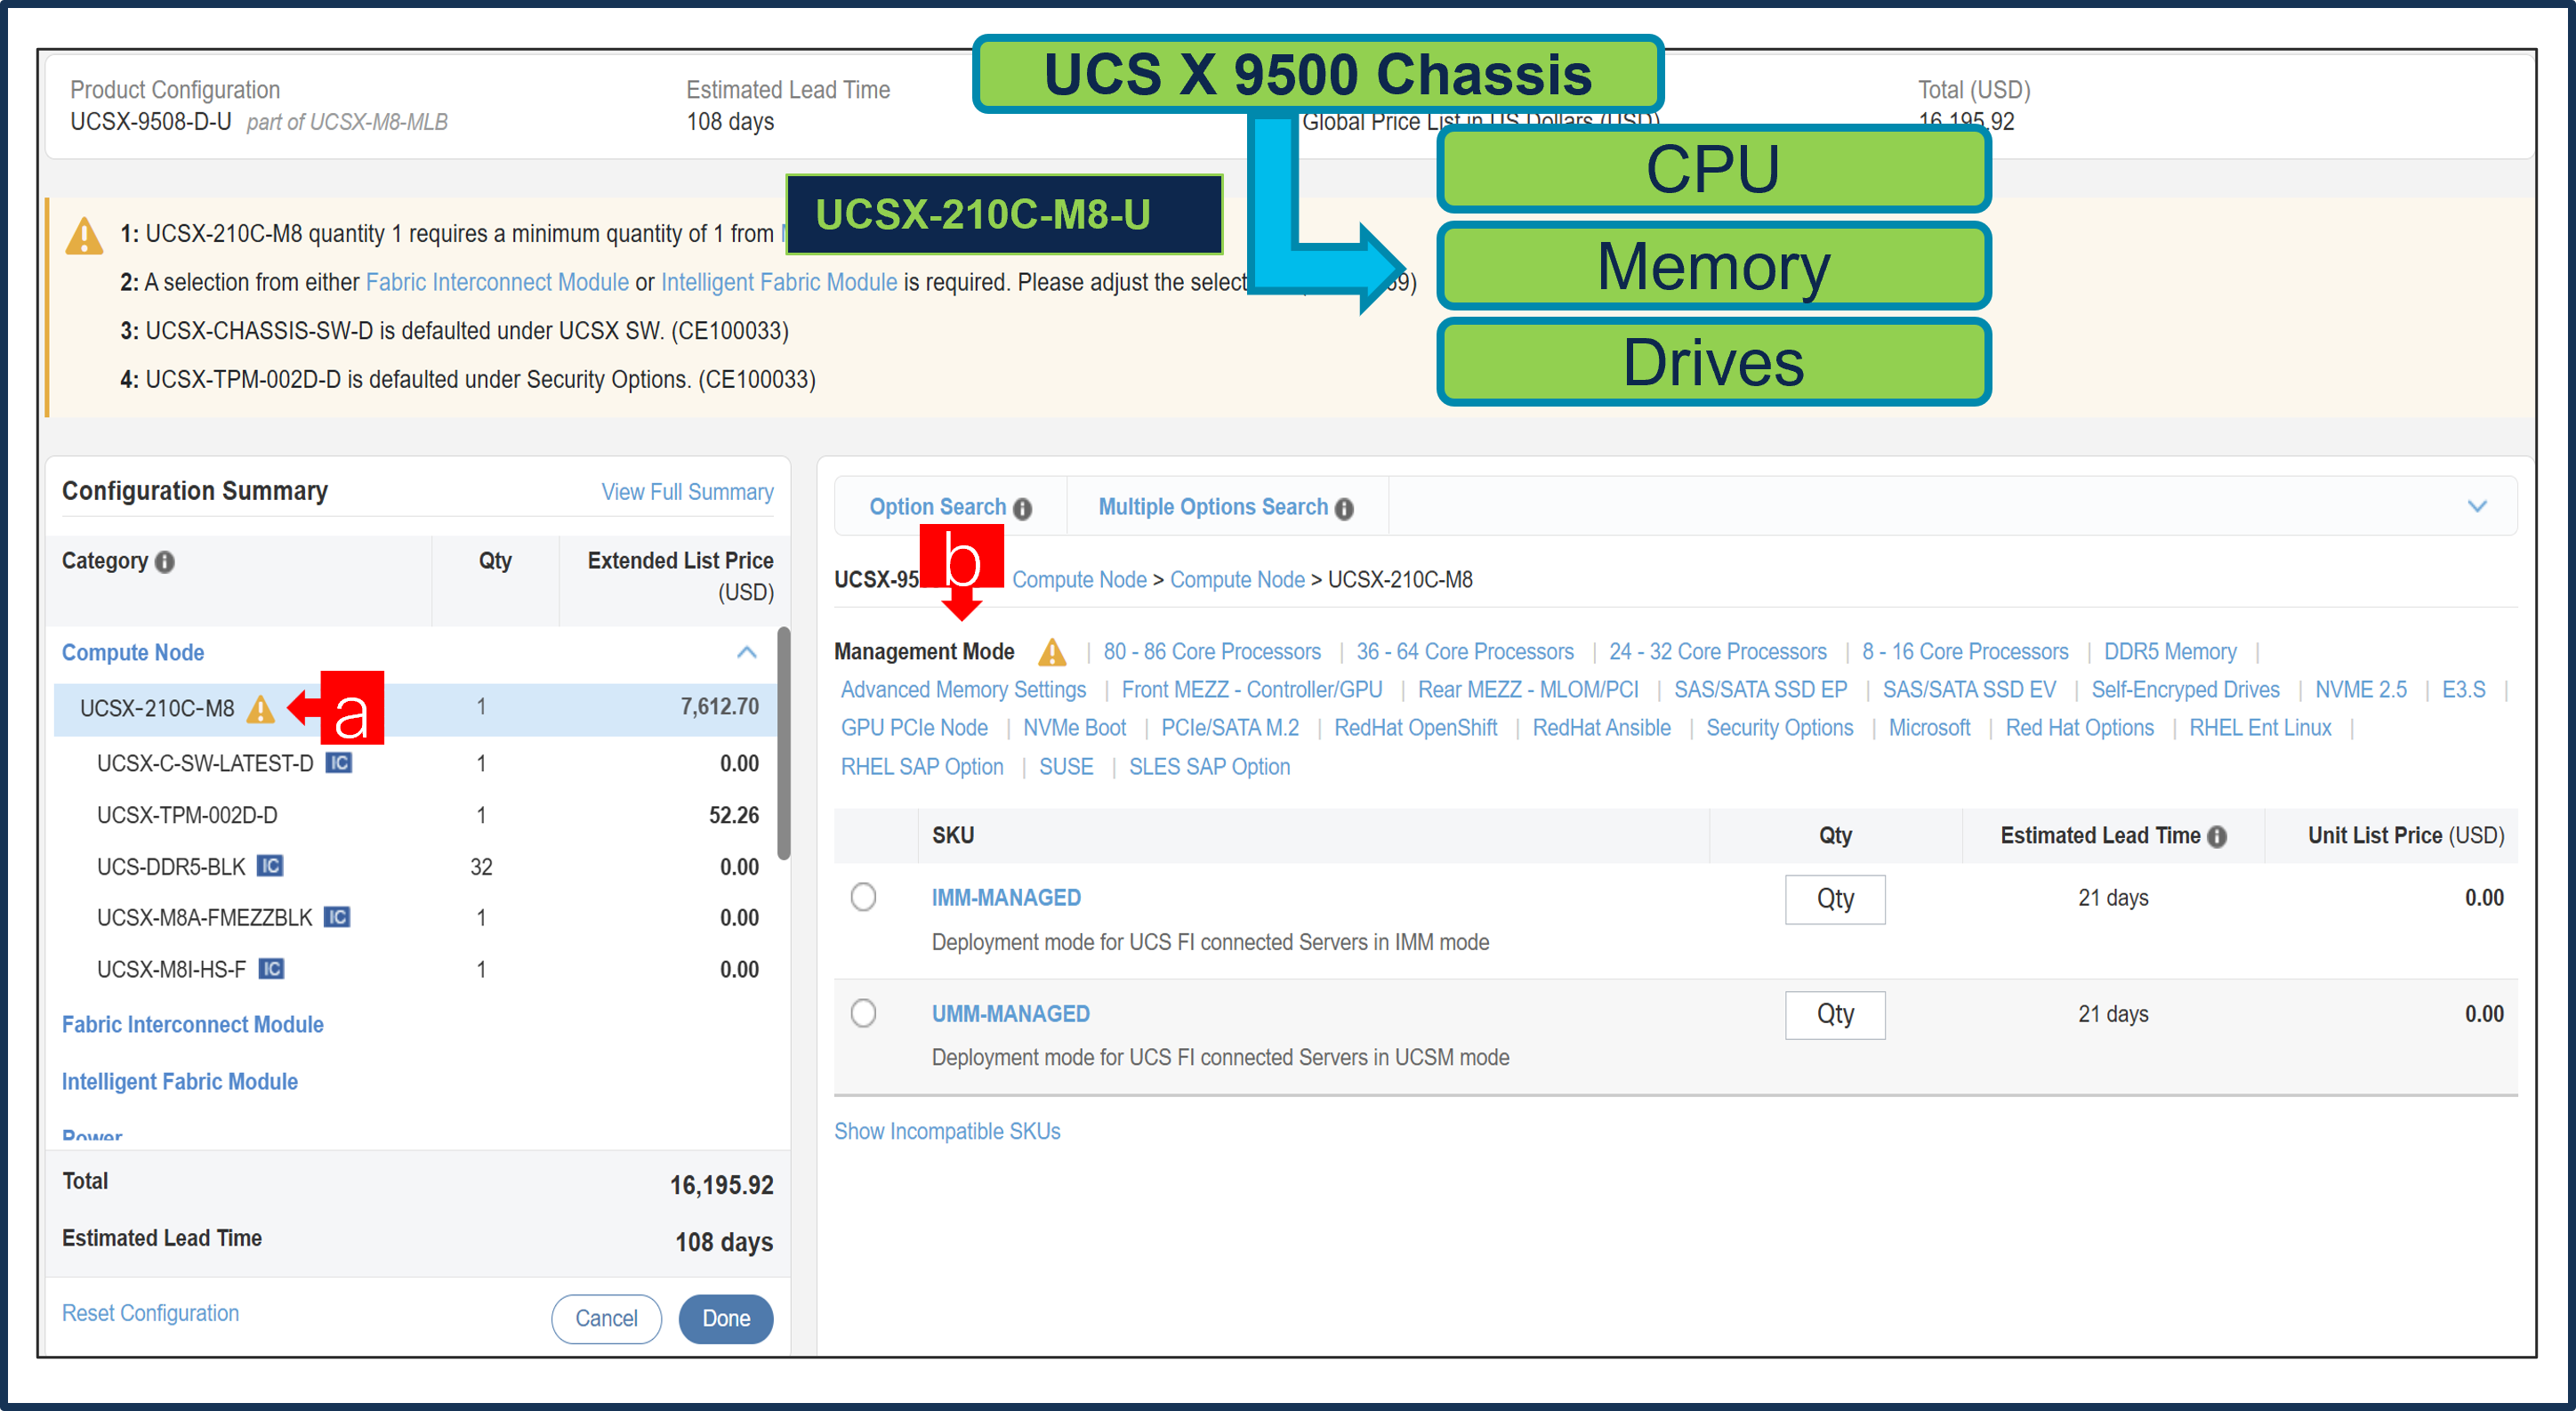Go to 8 - 16 Core Processors
Viewport: 2576px width, 1411px height.
(1965, 652)
